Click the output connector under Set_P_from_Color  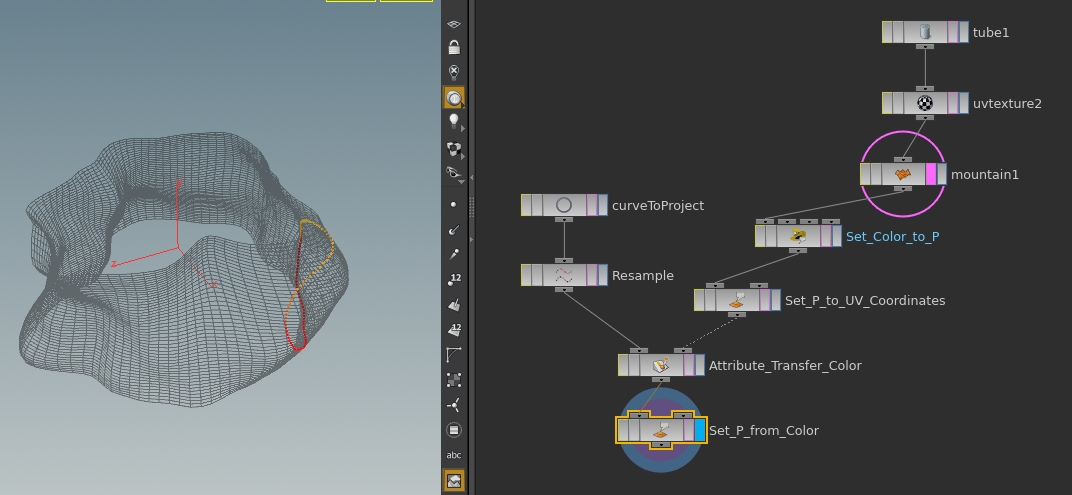[661, 444]
